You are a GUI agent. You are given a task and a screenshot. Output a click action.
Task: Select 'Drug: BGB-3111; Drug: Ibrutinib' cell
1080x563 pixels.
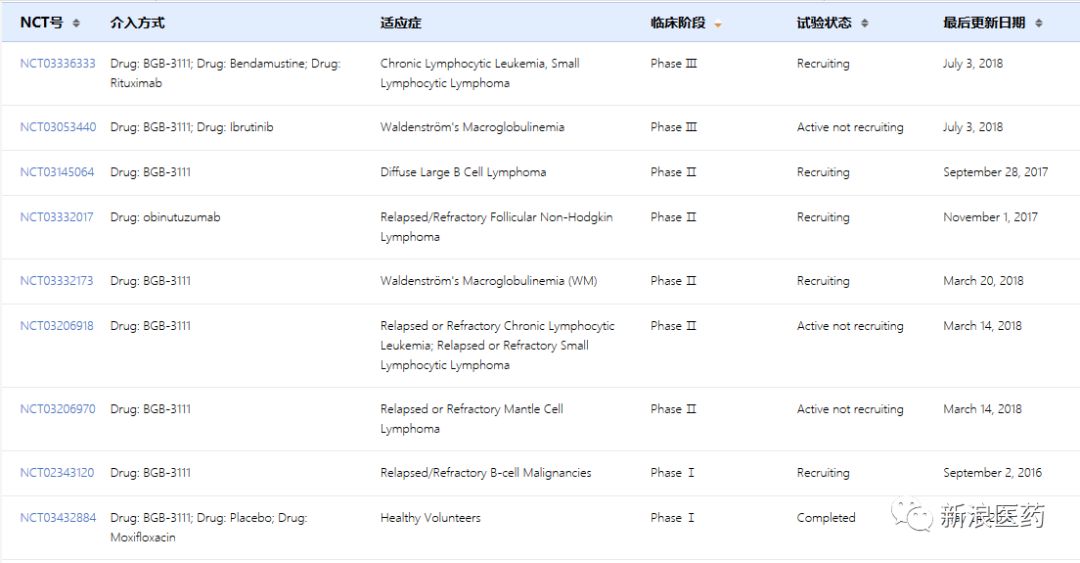[x=191, y=127]
